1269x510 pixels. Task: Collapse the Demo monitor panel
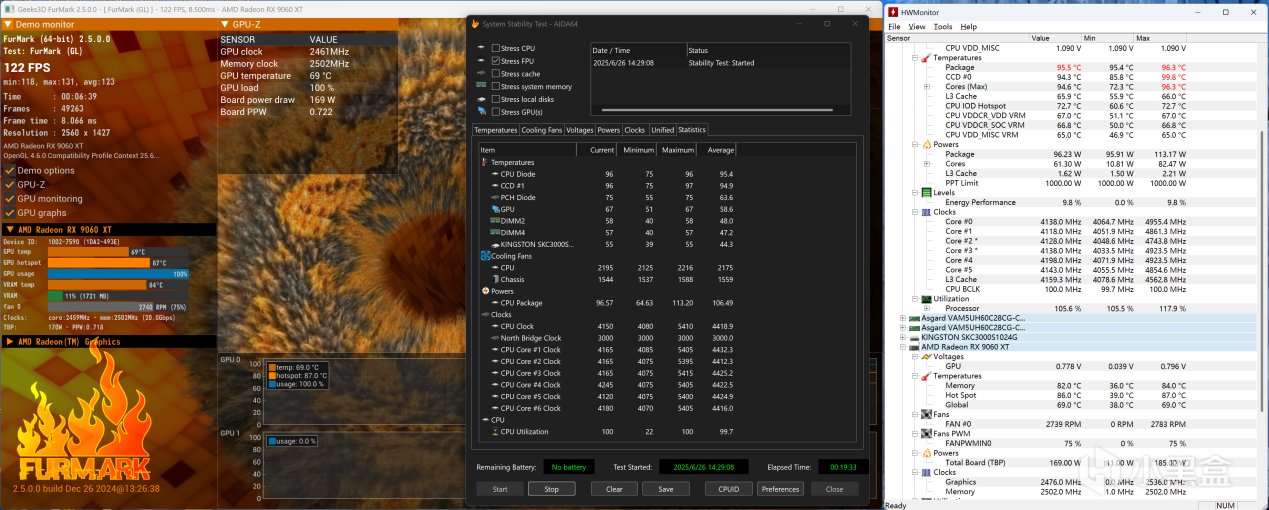[x=6, y=23]
